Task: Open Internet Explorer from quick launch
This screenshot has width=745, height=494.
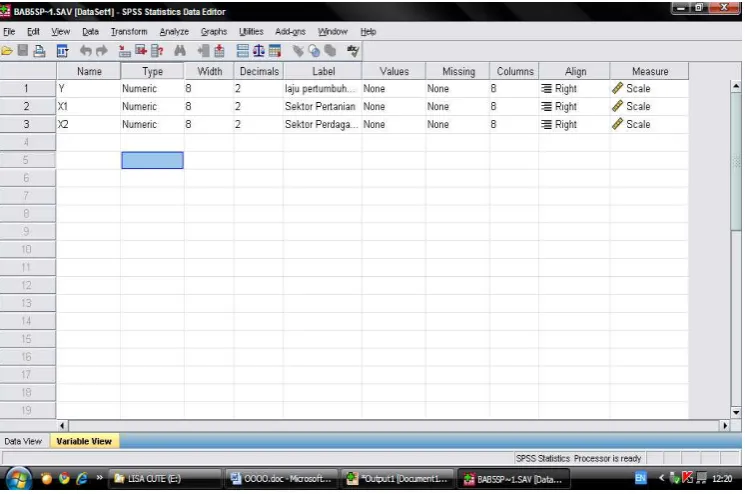Action: [x=82, y=478]
